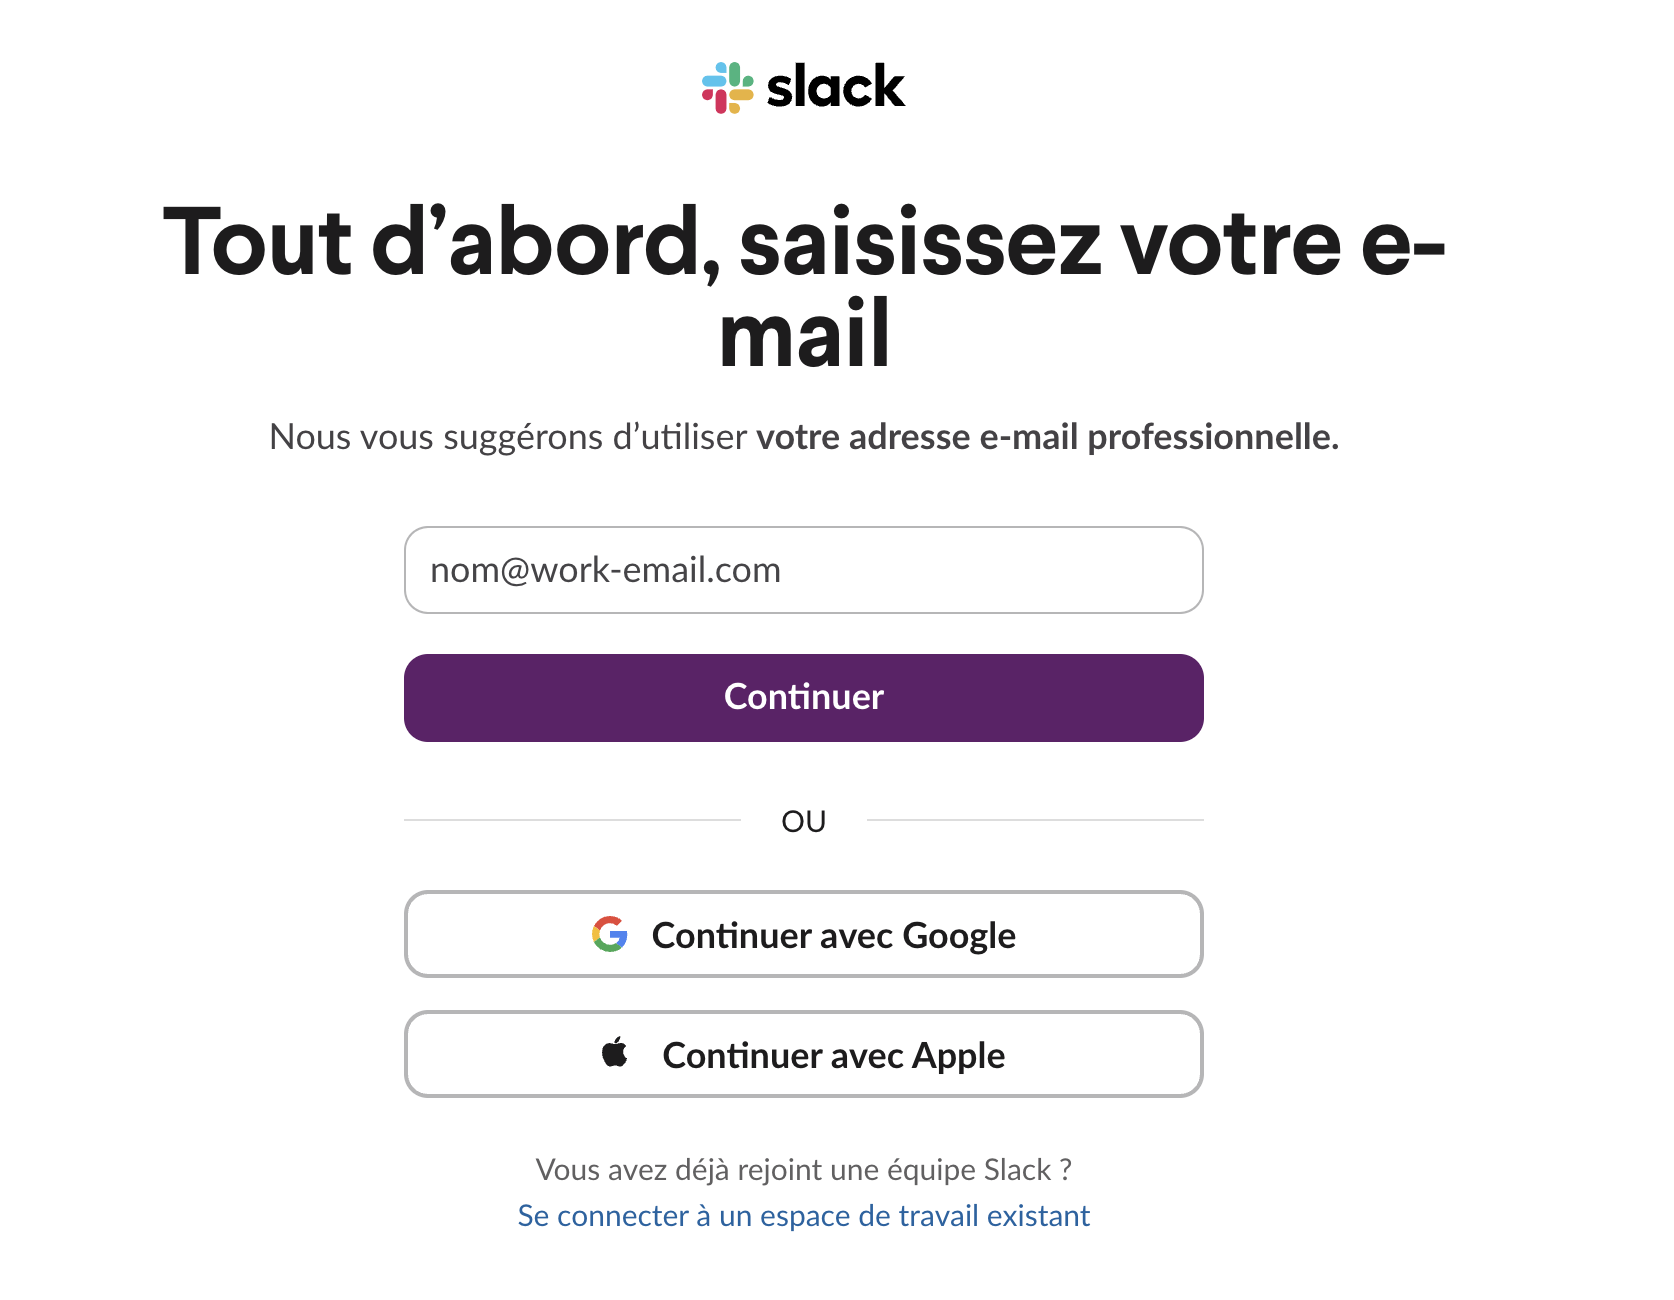Choose Continuer avec Google
This screenshot has height=1300, width=1674.
803,934
